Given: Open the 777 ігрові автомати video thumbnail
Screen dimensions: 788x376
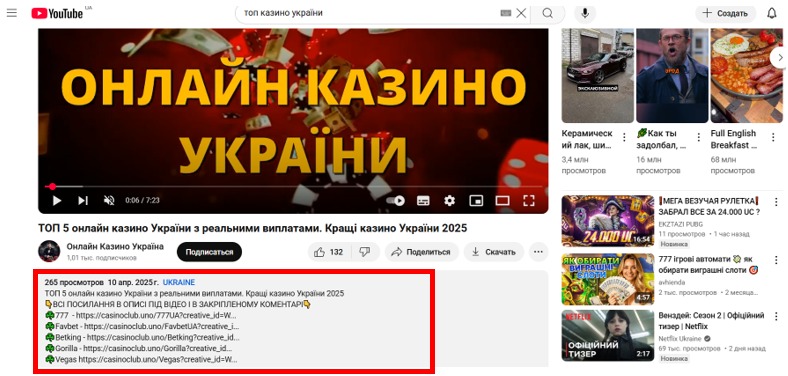Looking at the screenshot, I should tap(608, 279).
